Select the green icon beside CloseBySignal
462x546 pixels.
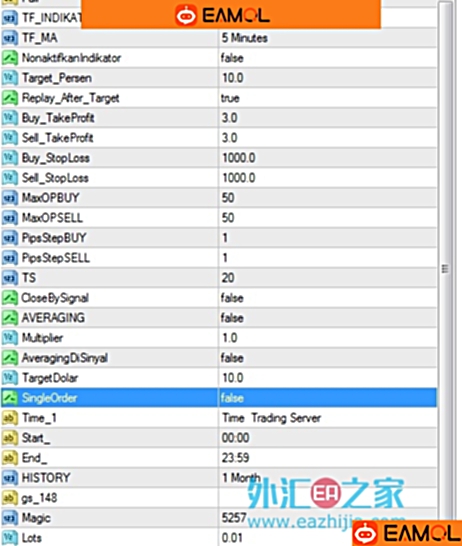9,298
